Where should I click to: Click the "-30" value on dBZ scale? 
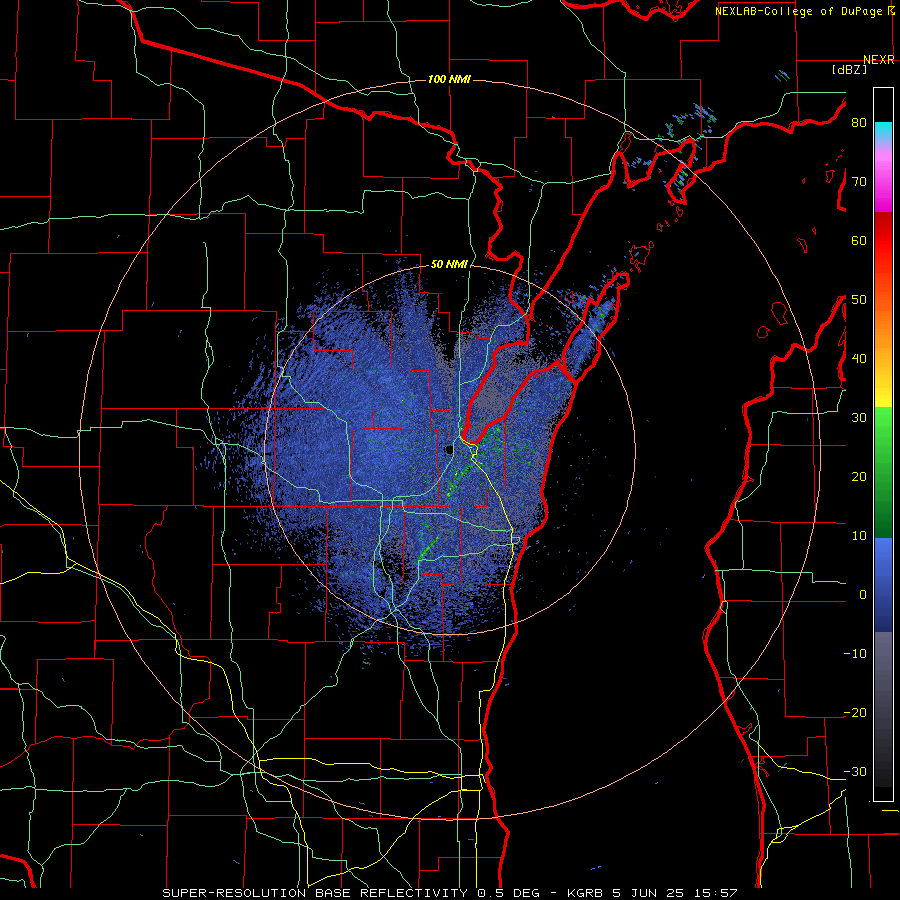(x=855, y=771)
